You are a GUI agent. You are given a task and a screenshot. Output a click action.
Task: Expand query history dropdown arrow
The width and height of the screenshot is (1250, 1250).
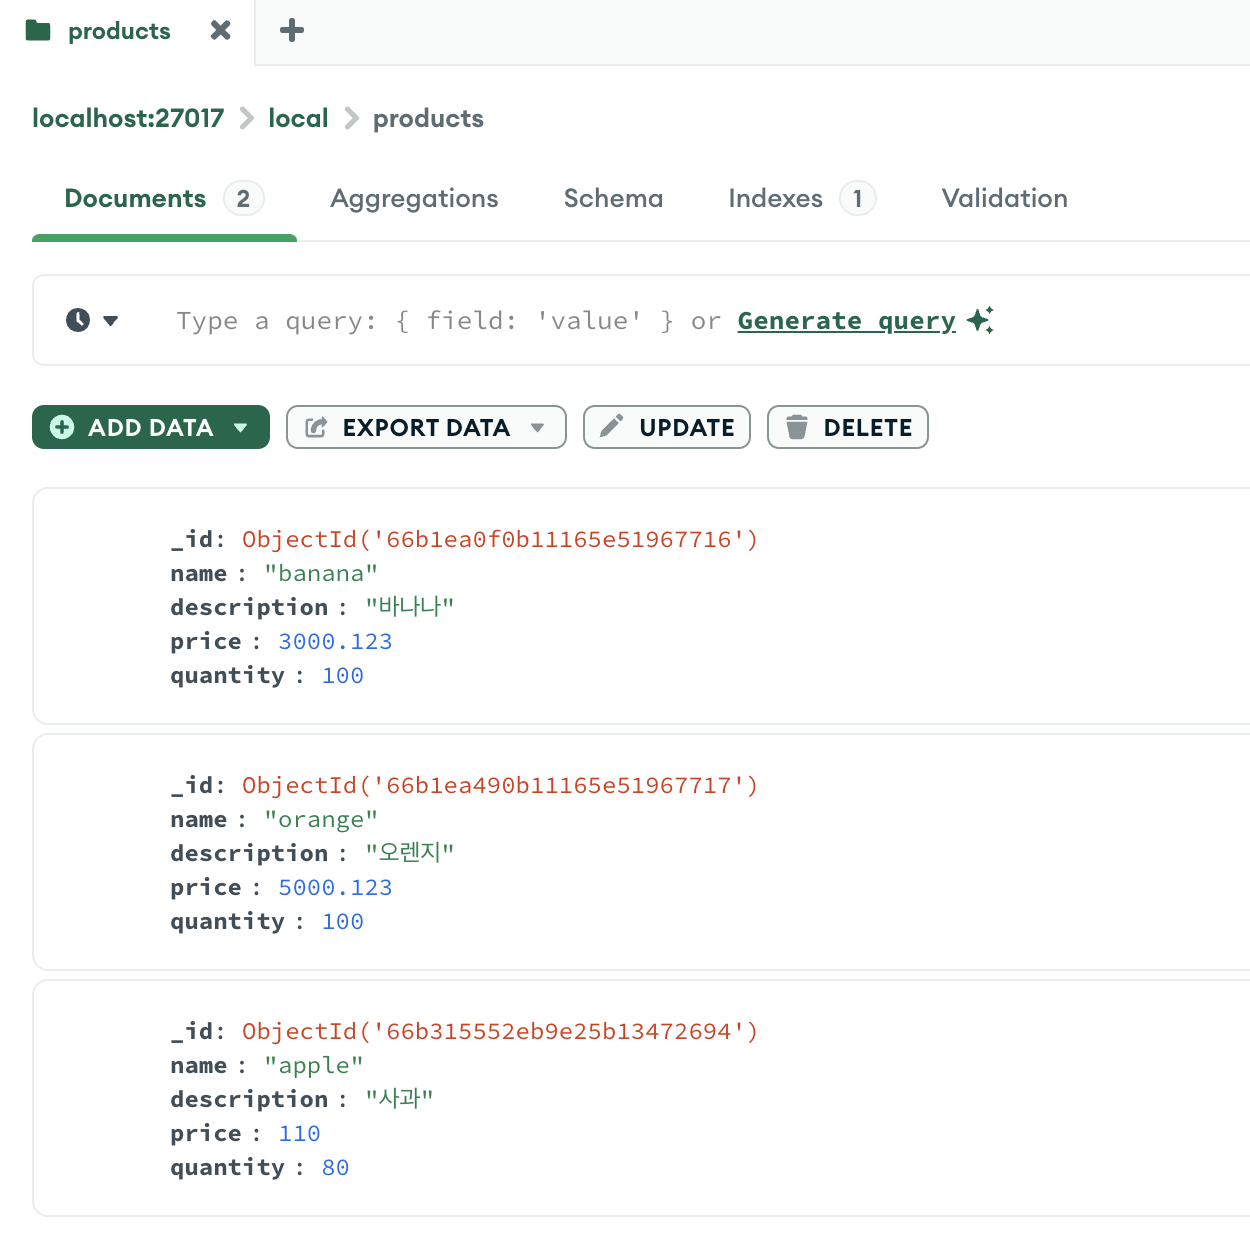[111, 320]
